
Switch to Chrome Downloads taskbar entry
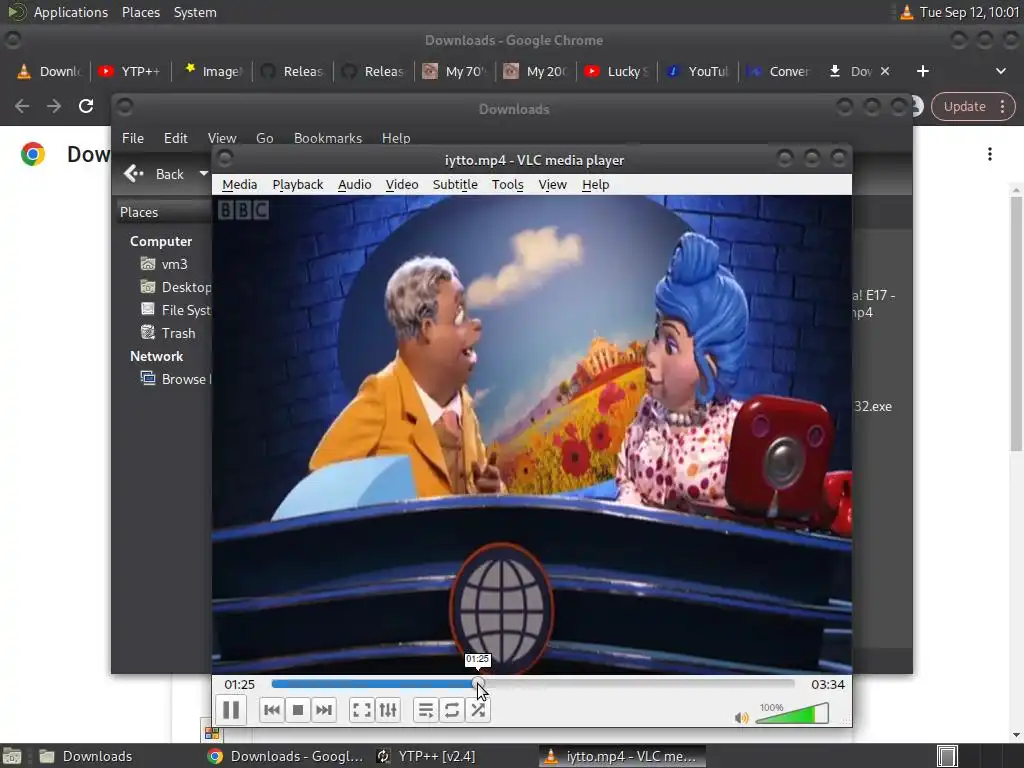[285, 756]
